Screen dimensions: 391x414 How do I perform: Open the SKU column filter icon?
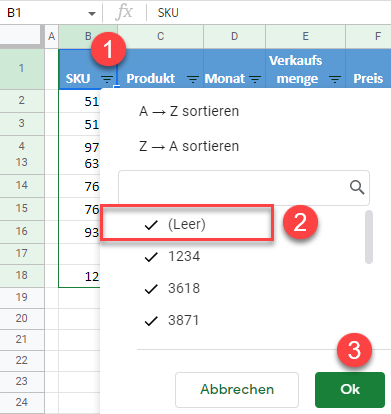pos(107,79)
